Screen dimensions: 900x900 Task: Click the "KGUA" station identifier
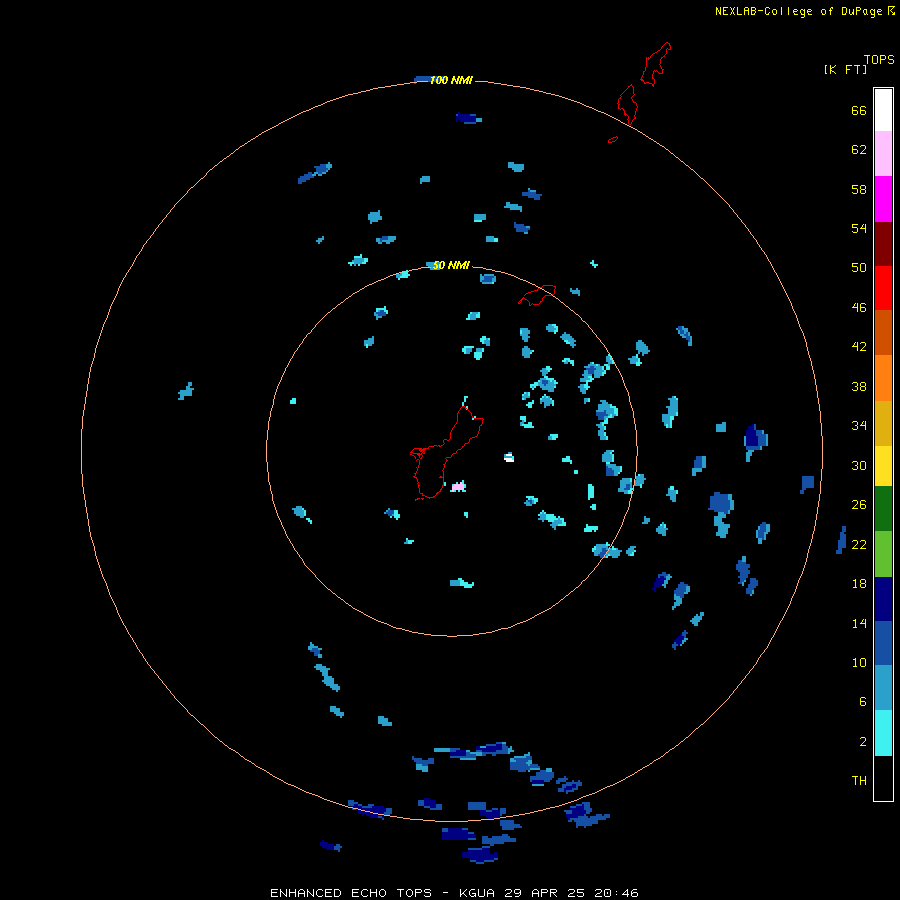click(x=478, y=893)
